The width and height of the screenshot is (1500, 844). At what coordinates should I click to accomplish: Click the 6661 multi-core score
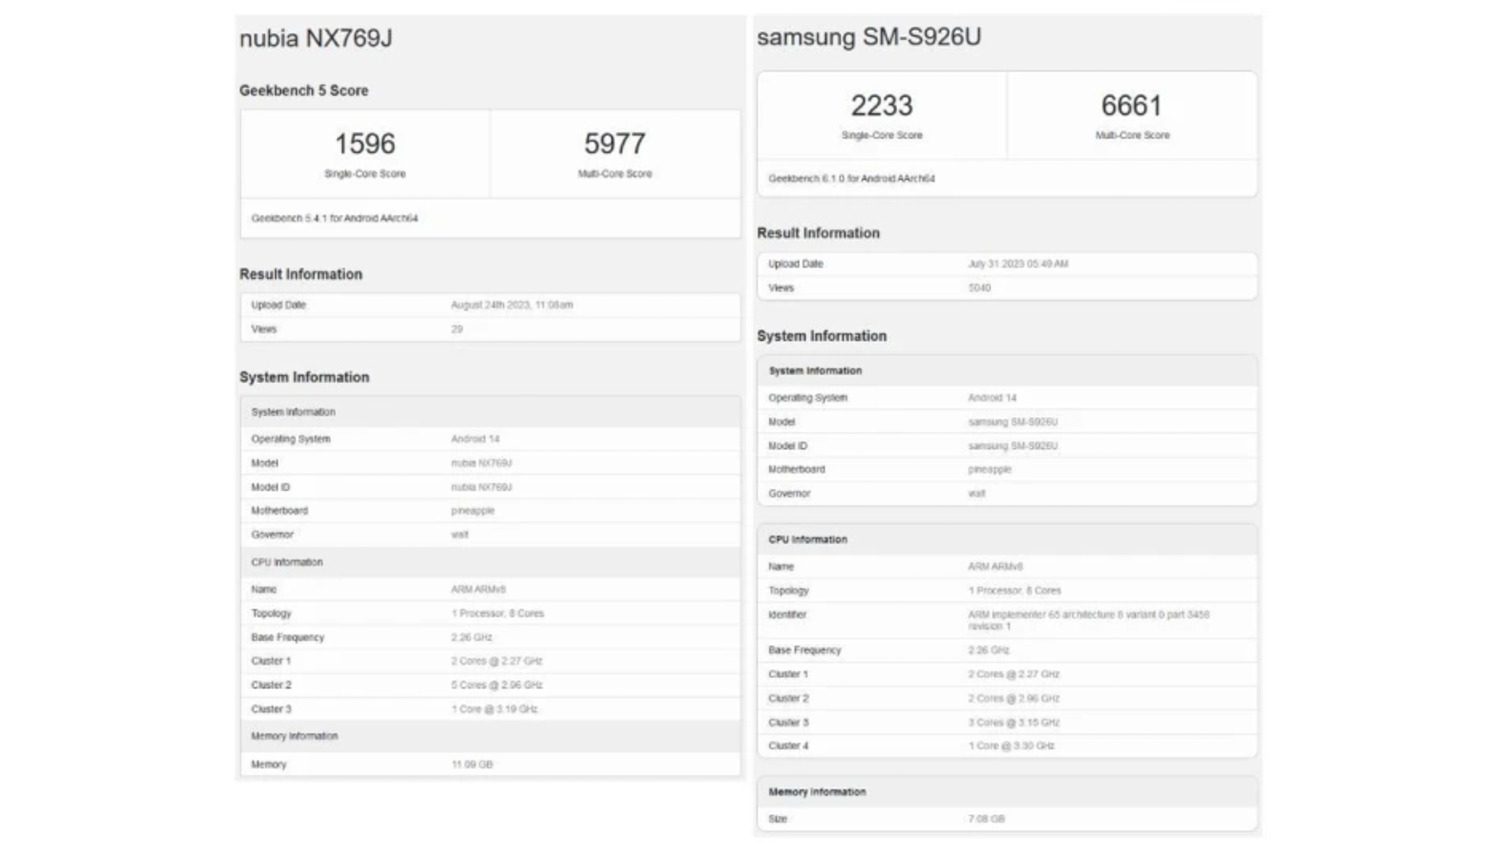click(x=1131, y=106)
